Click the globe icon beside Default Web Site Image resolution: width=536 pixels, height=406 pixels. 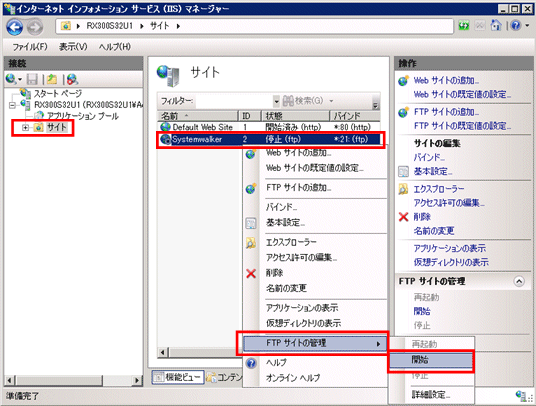(x=165, y=127)
